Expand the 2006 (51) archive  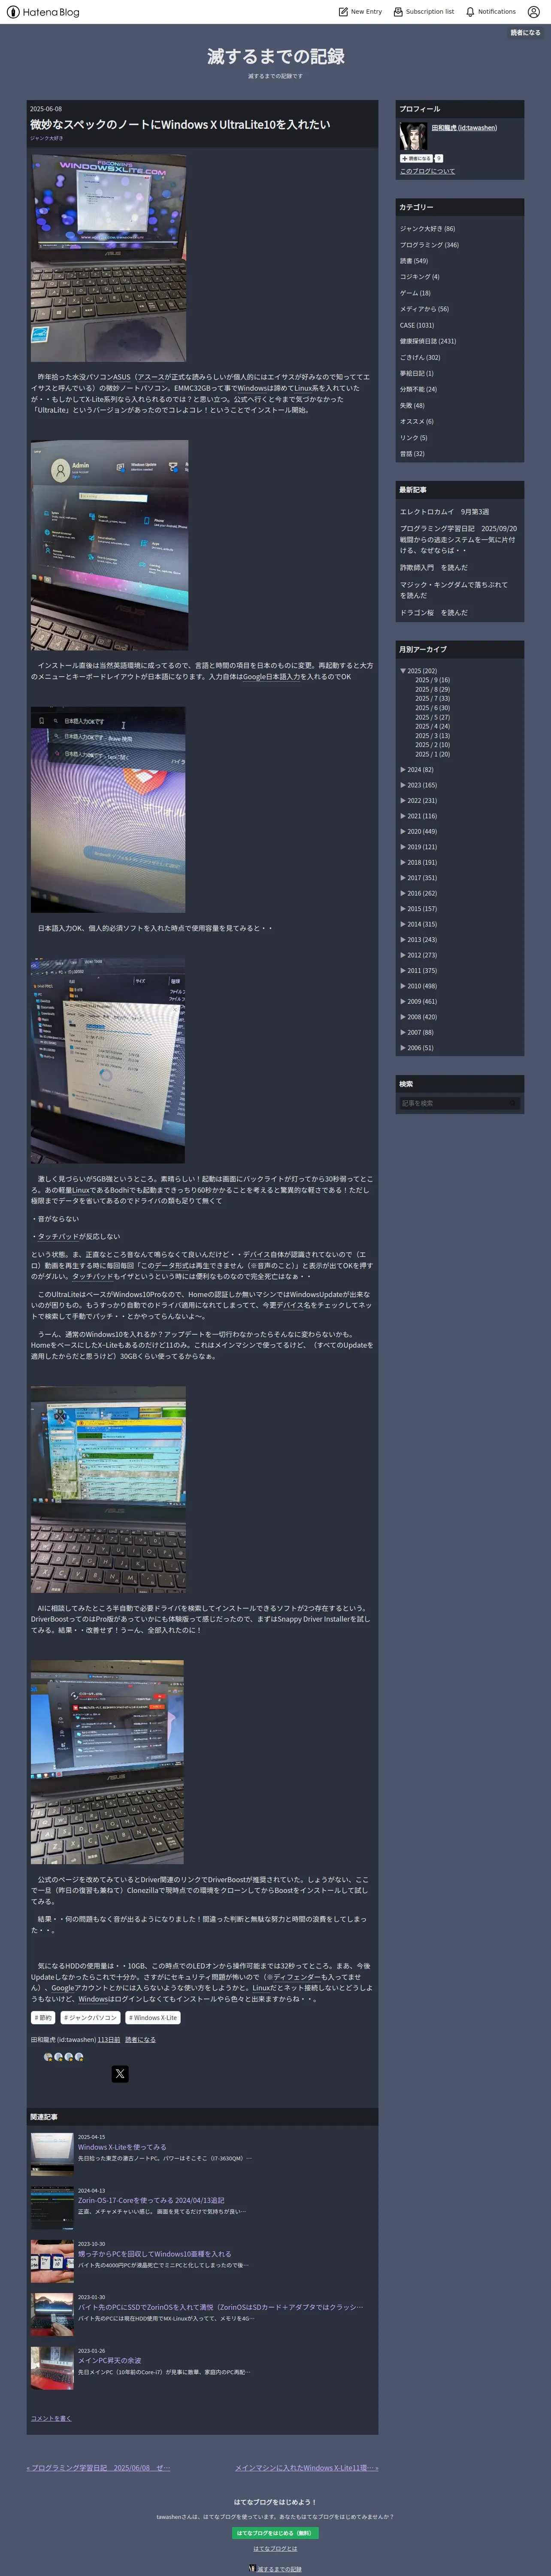pos(403,1048)
